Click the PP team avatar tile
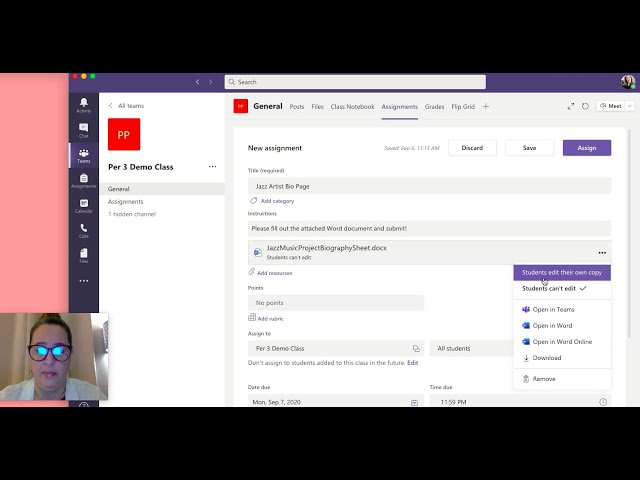The width and height of the screenshot is (640, 480). pos(124,134)
